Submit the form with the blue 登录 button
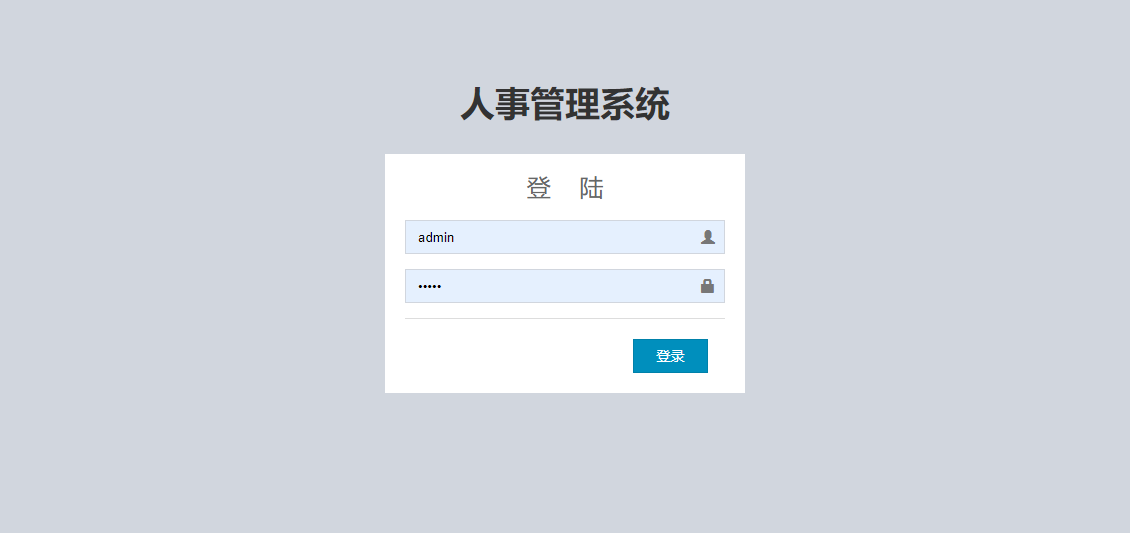Screen dimensions: 1130x533 coord(670,356)
